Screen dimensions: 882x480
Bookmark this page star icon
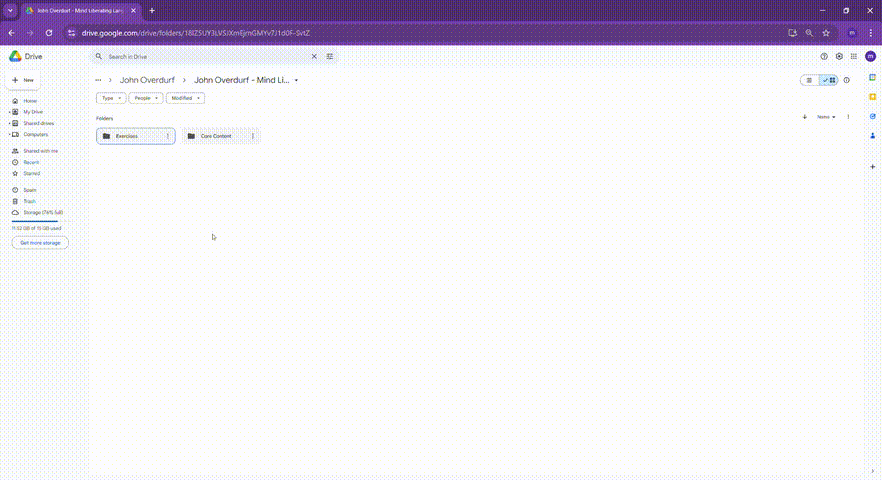(x=826, y=33)
